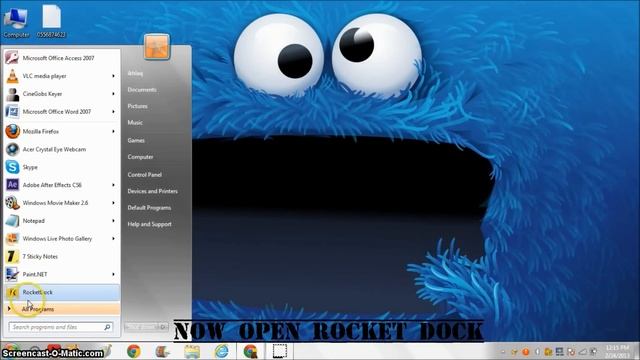Expand All Programs list
This screenshot has height=360, width=640.
[x=61, y=309]
